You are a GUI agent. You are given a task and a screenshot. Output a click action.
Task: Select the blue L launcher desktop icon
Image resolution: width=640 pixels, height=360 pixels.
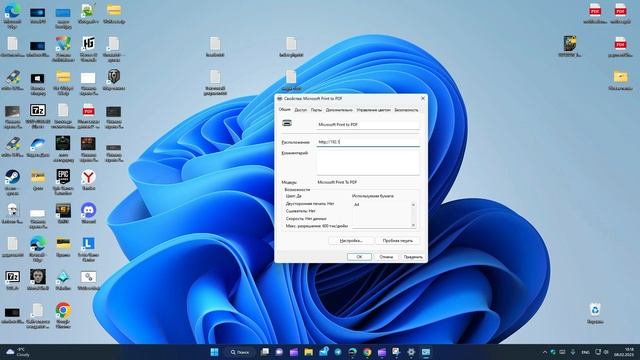point(88,249)
